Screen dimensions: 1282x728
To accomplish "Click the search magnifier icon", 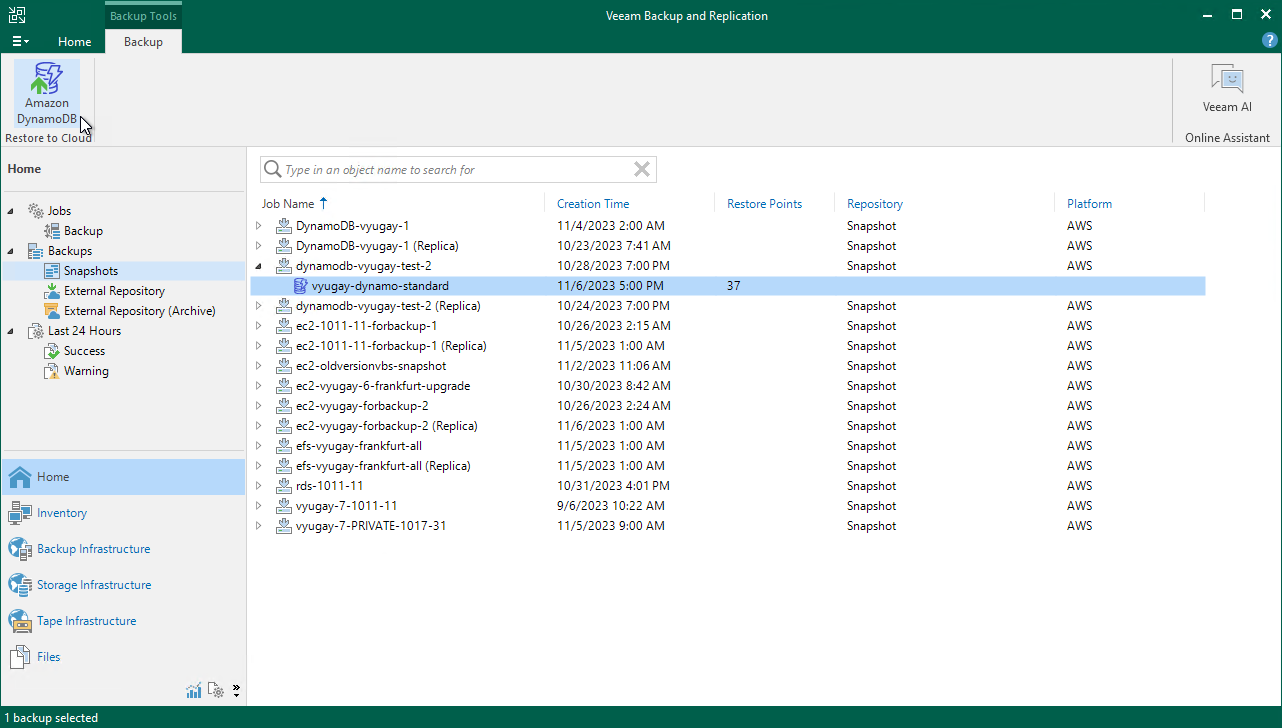I will pos(272,170).
